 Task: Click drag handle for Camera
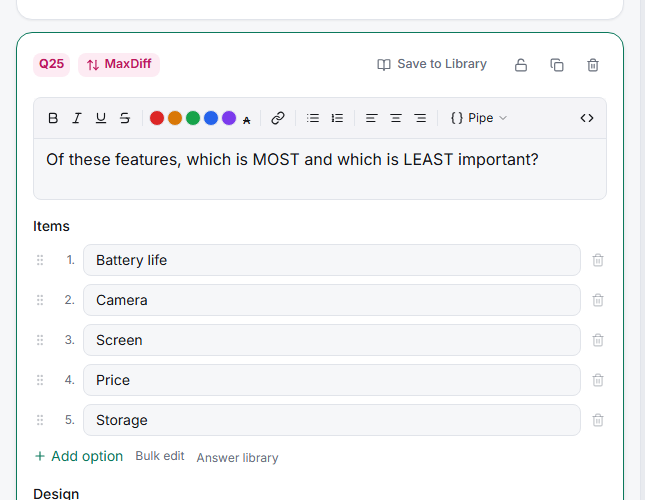click(40, 300)
